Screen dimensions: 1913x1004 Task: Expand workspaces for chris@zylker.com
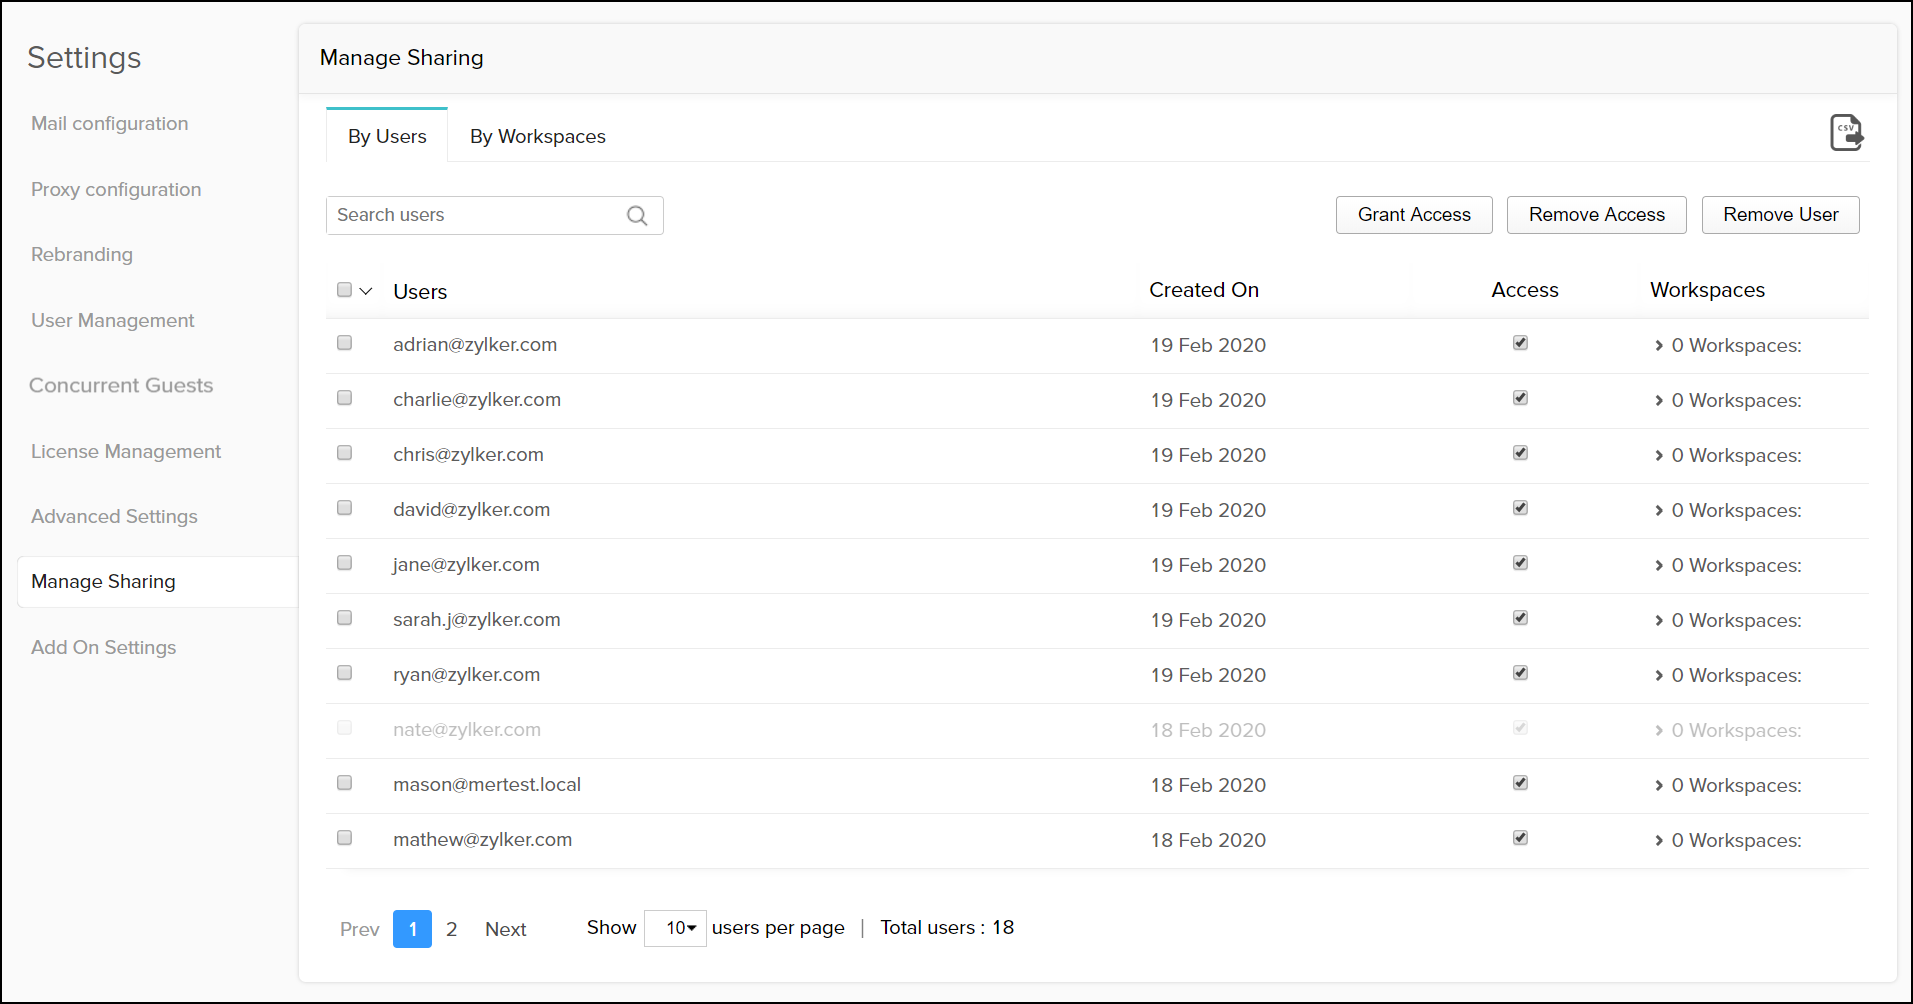pos(1659,455)
